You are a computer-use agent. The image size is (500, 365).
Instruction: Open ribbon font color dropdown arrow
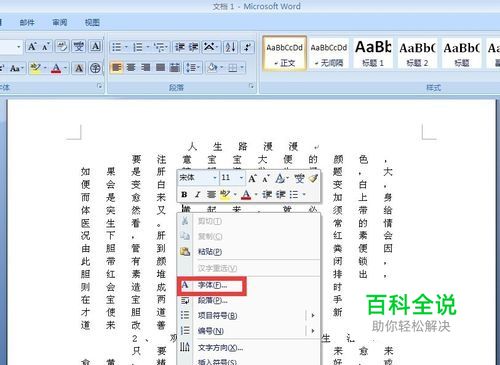65,68
